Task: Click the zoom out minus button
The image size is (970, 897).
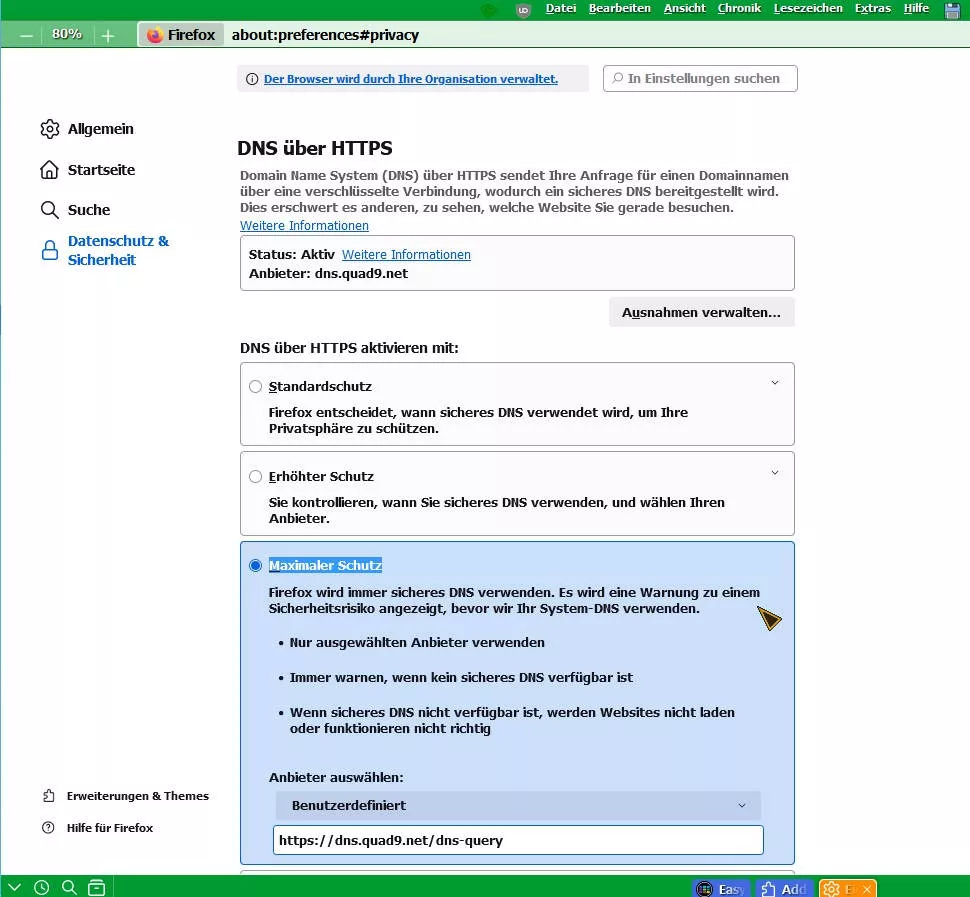Action: click(27, 36)
